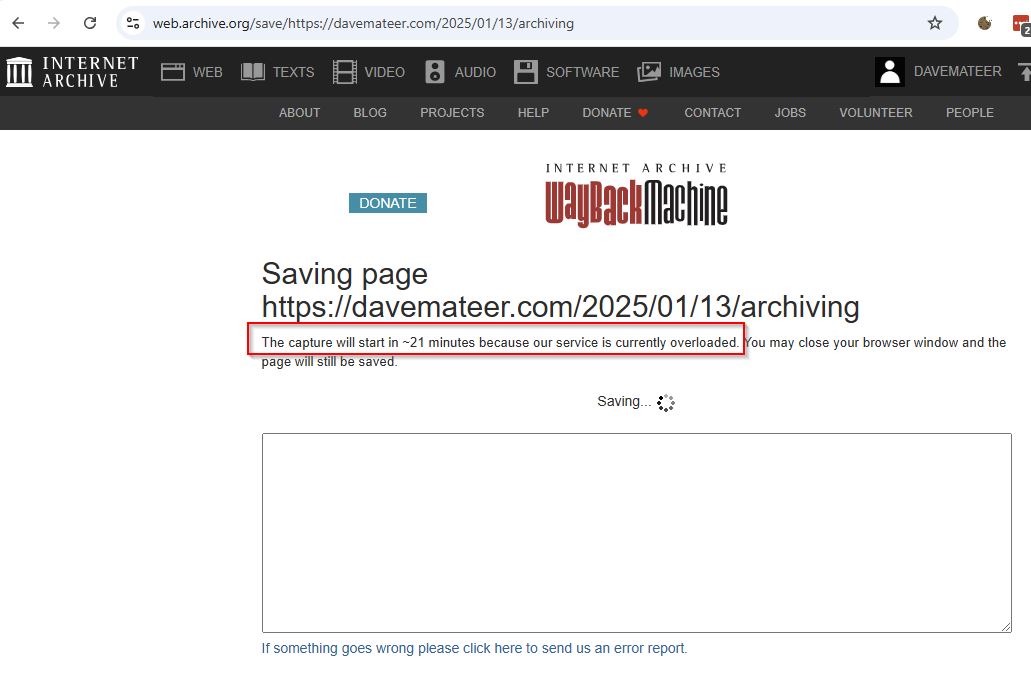
Task: Open the Audio speaker icon
Action: pyautogui.click(x=435, y=72)
